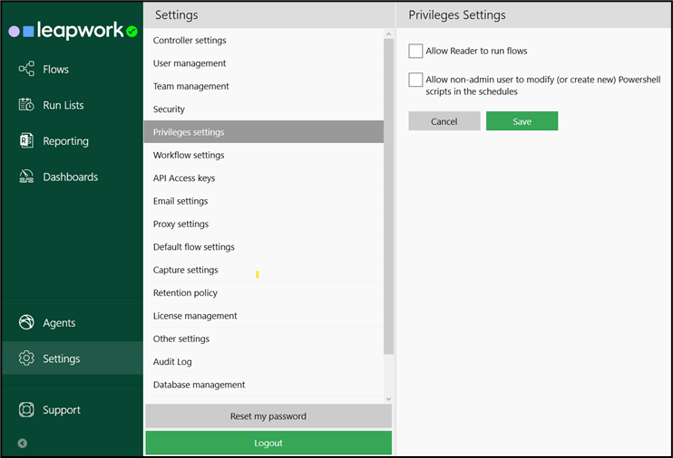Select the Agents globe icon
The image size is (673, 458).
coord(27,322)
